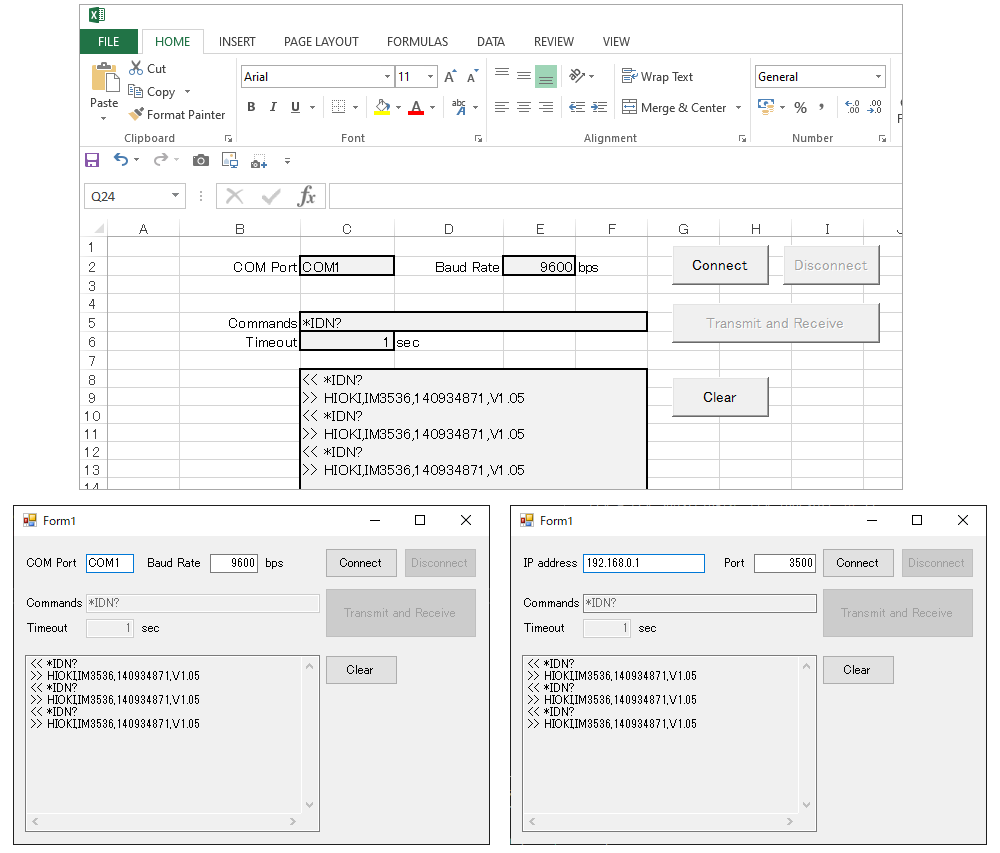Screen dimensions: 1000x853
Task: Click the IP address field showing 192.168.0.1
Action: 644,563
